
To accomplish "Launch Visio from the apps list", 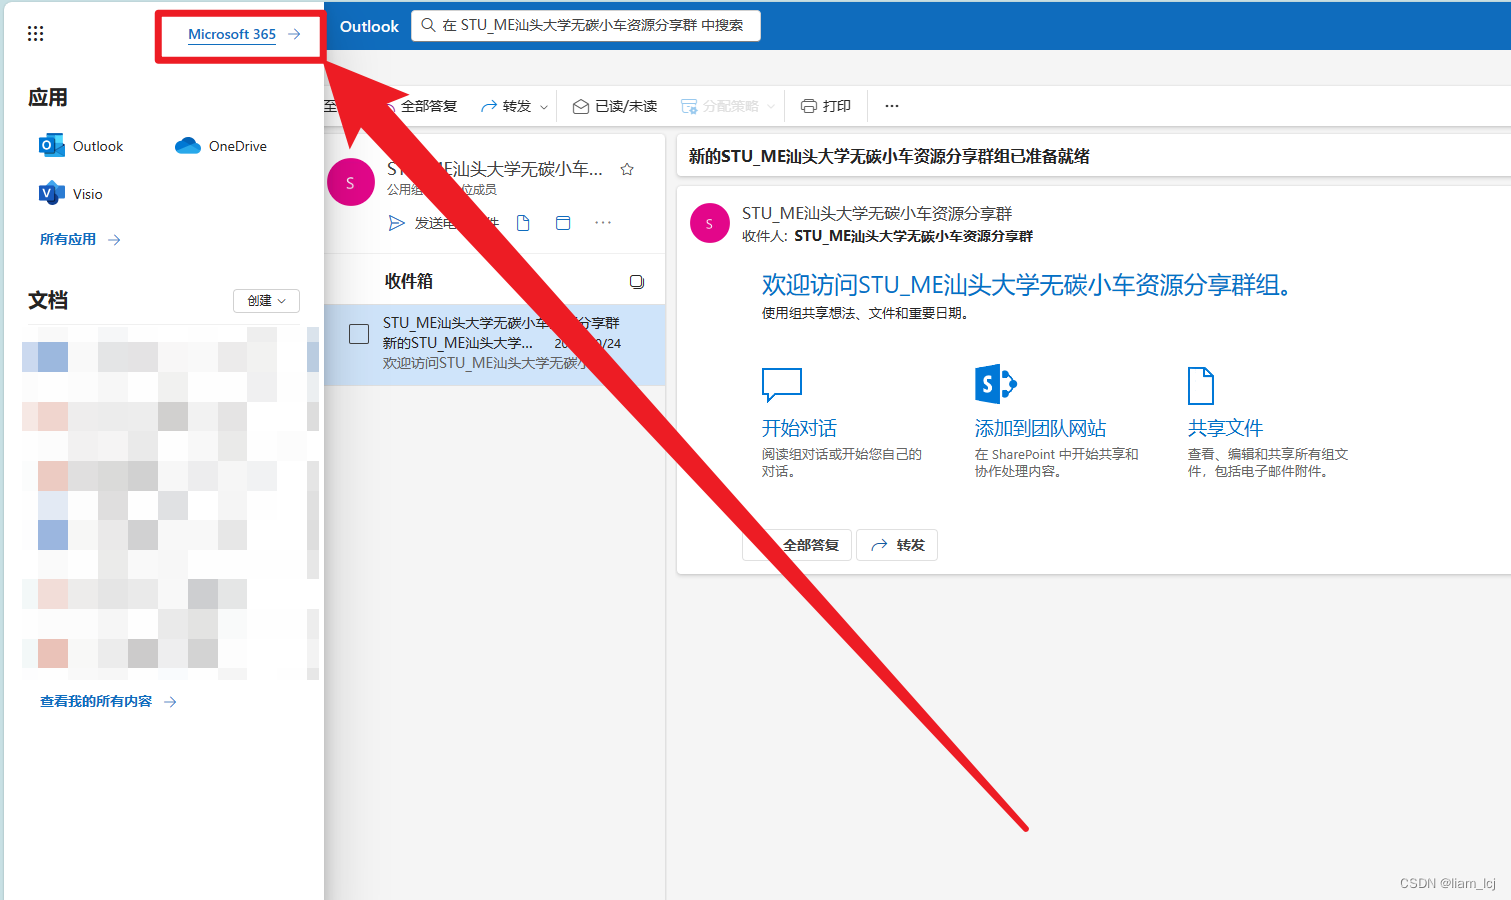I will [x=70, y=194].
